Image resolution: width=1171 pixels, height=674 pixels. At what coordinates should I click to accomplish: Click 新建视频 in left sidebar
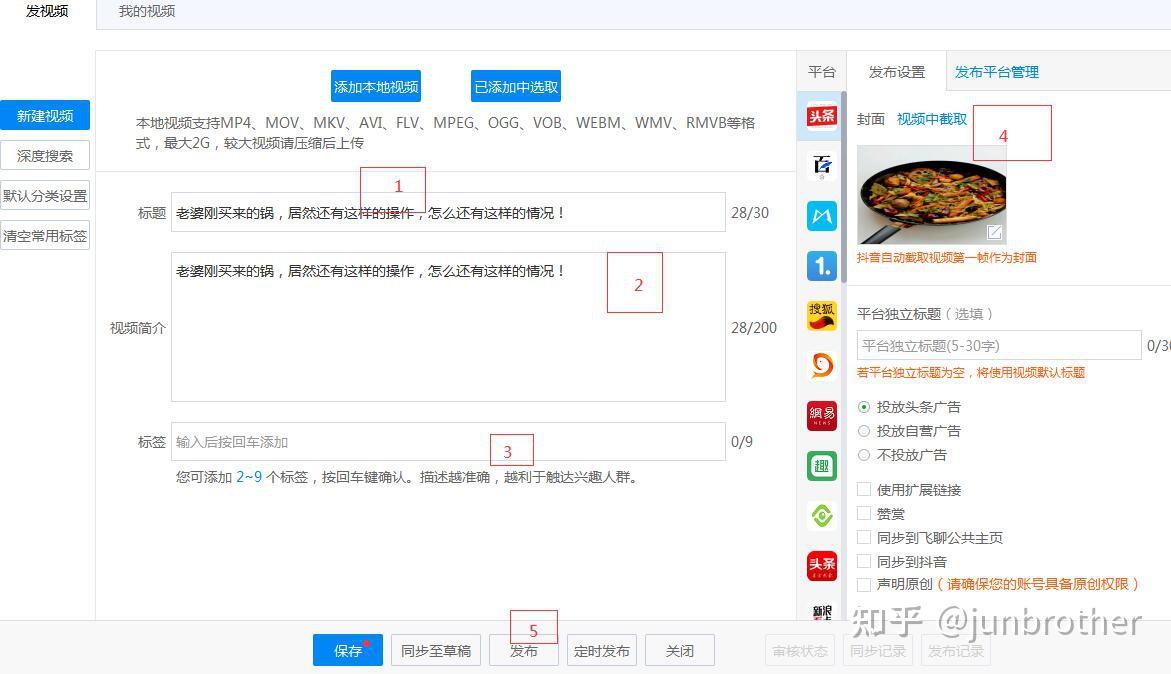point(45,116)
